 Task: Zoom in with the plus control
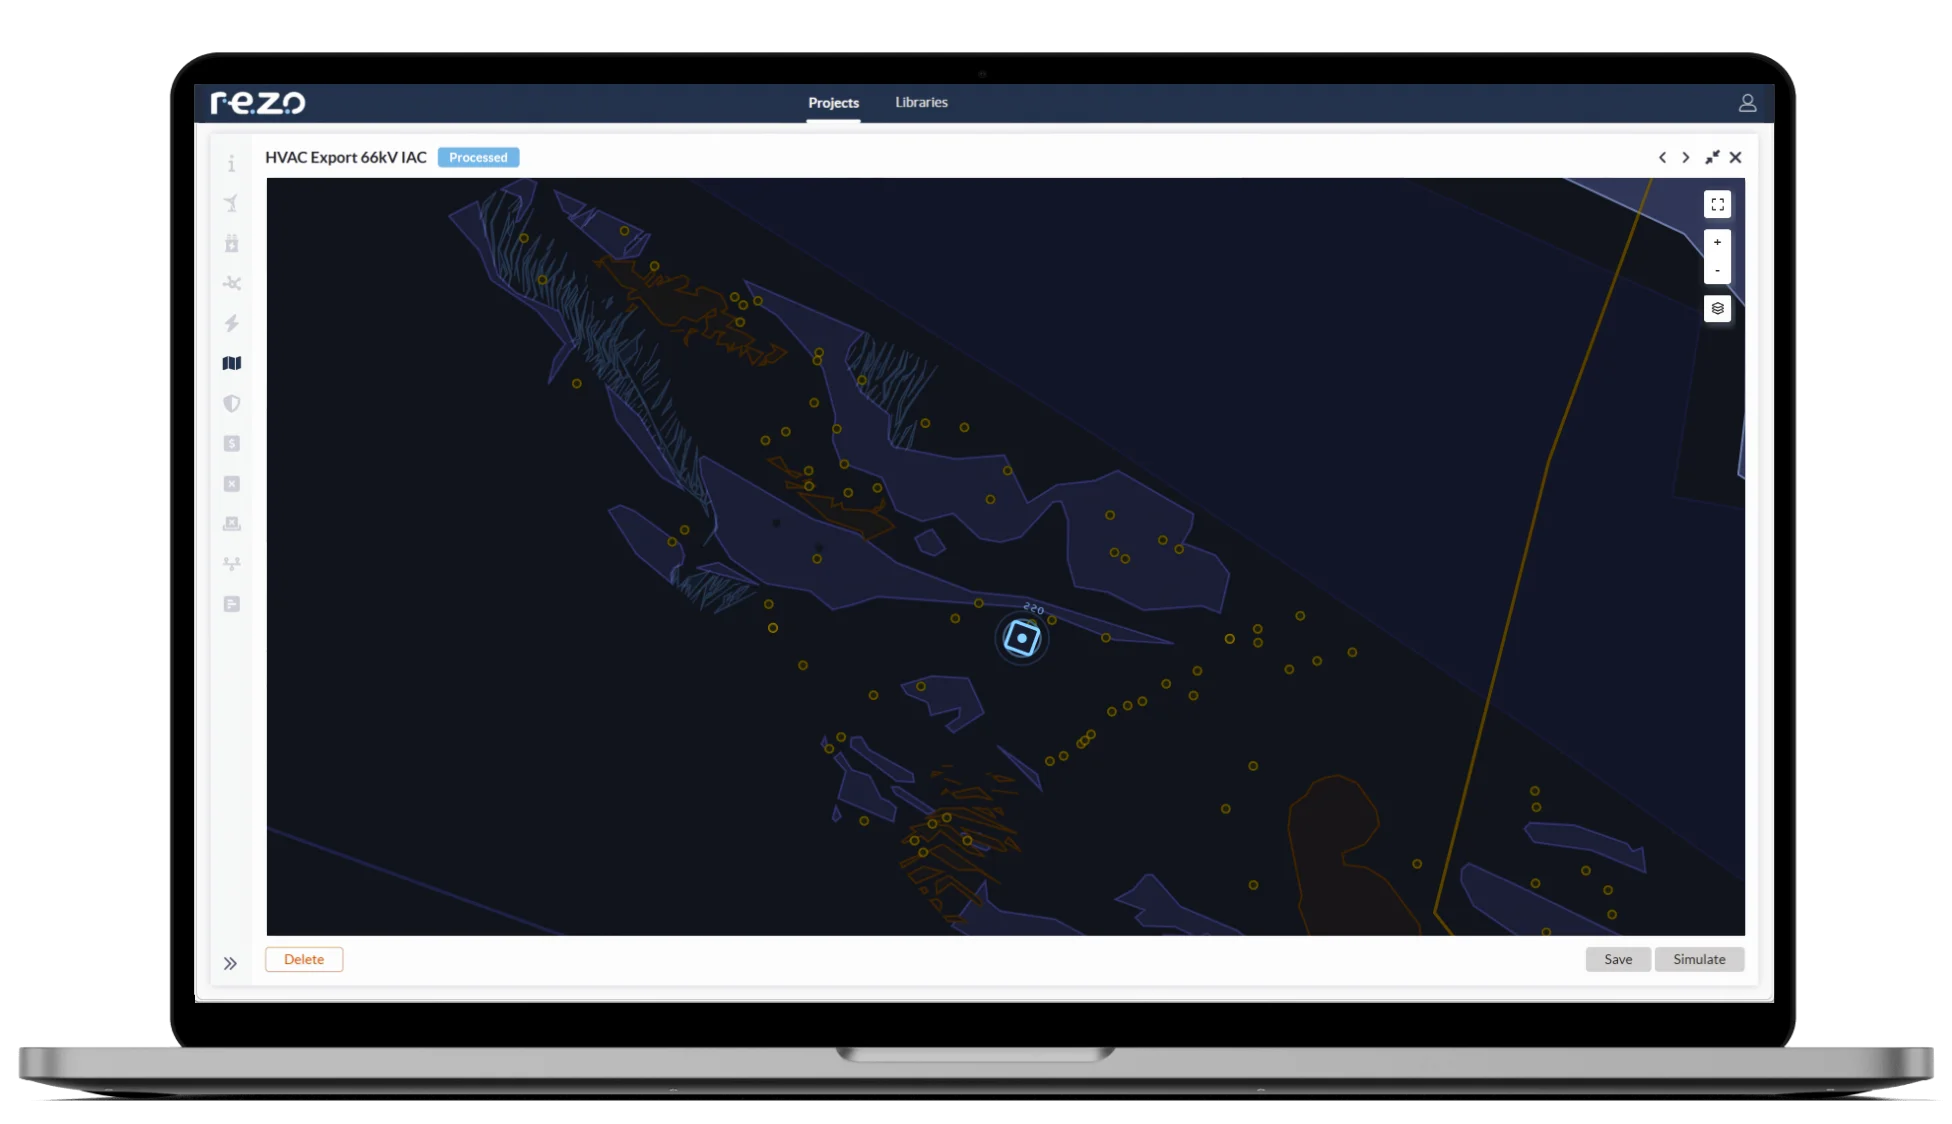click(1717, 242)
